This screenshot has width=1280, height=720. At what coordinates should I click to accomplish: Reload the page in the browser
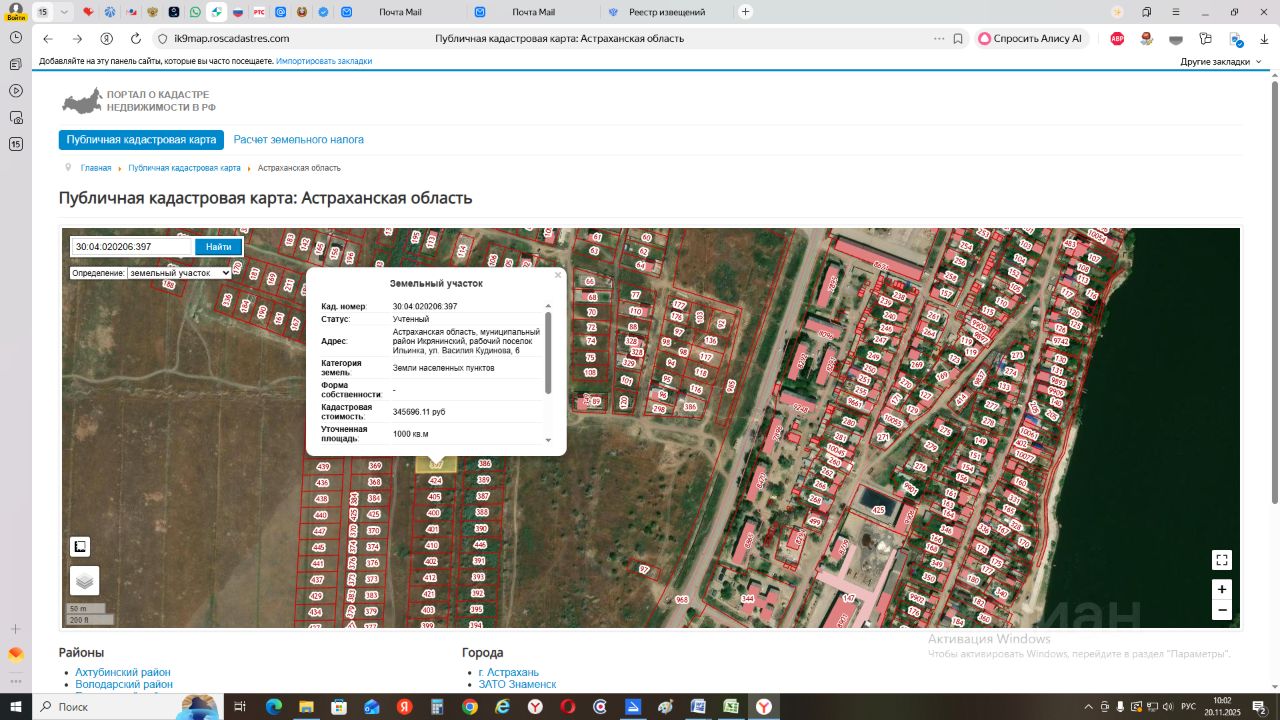click(136, 39)
